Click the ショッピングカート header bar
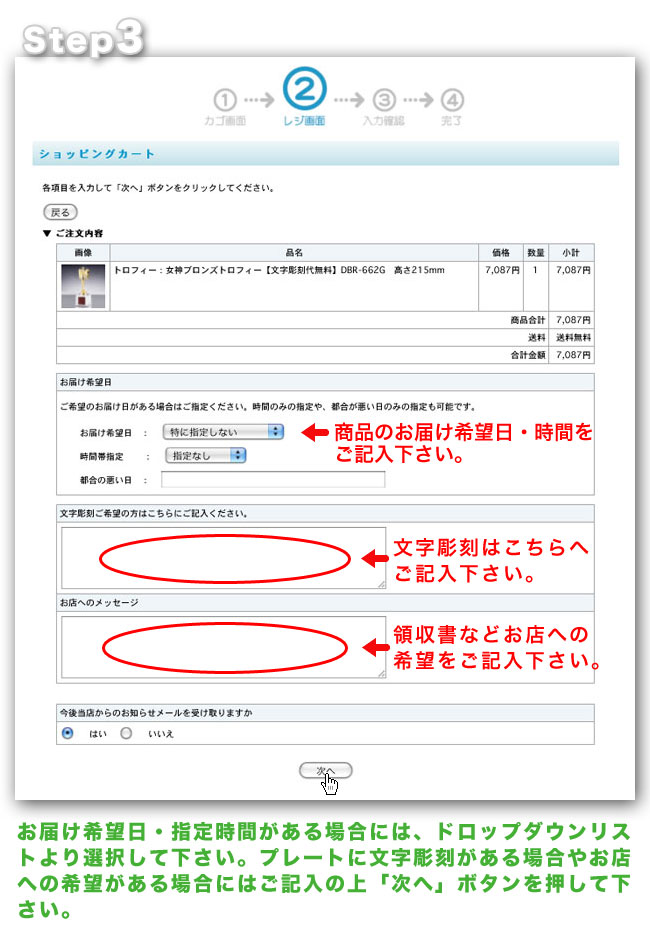The image size is (650, 930). tap(325, 154)
